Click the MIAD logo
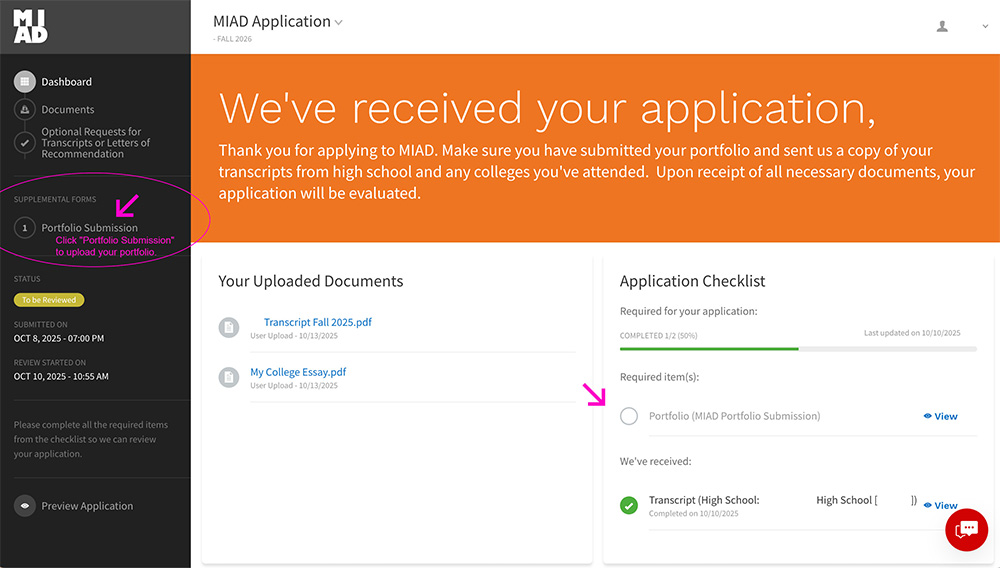This screenshot has height=568, width=1000. pyautogui.click(x=31, y=27)
